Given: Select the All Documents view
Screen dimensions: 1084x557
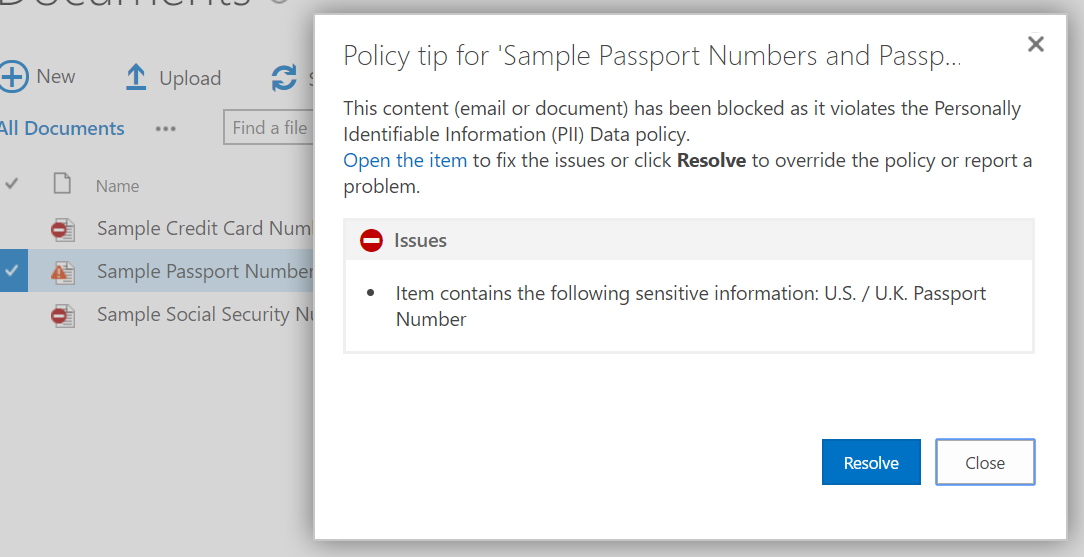Looking at the screenshot, I should pos(62,129).
